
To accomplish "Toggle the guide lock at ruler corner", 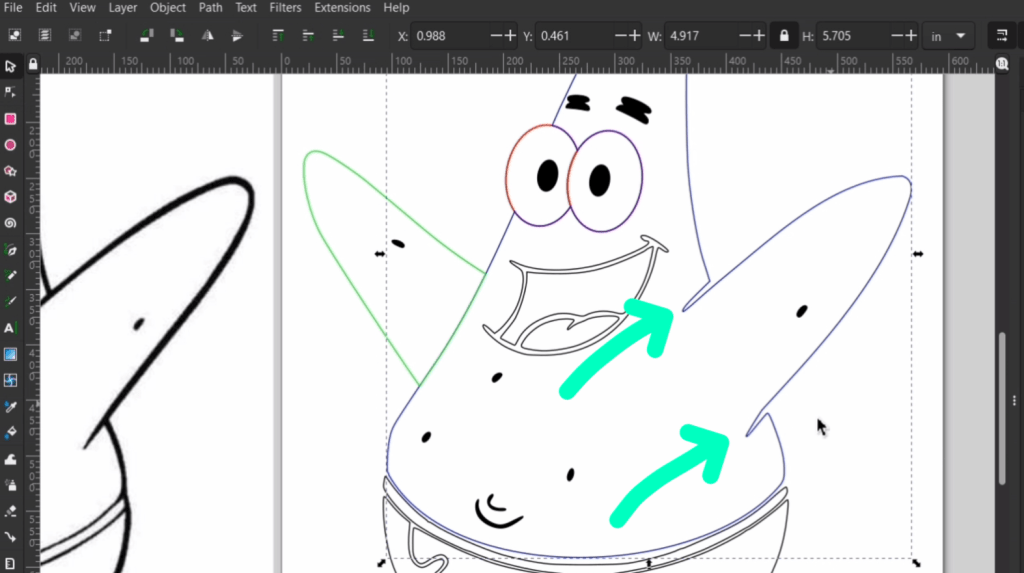I will click(x=33, y=63).
